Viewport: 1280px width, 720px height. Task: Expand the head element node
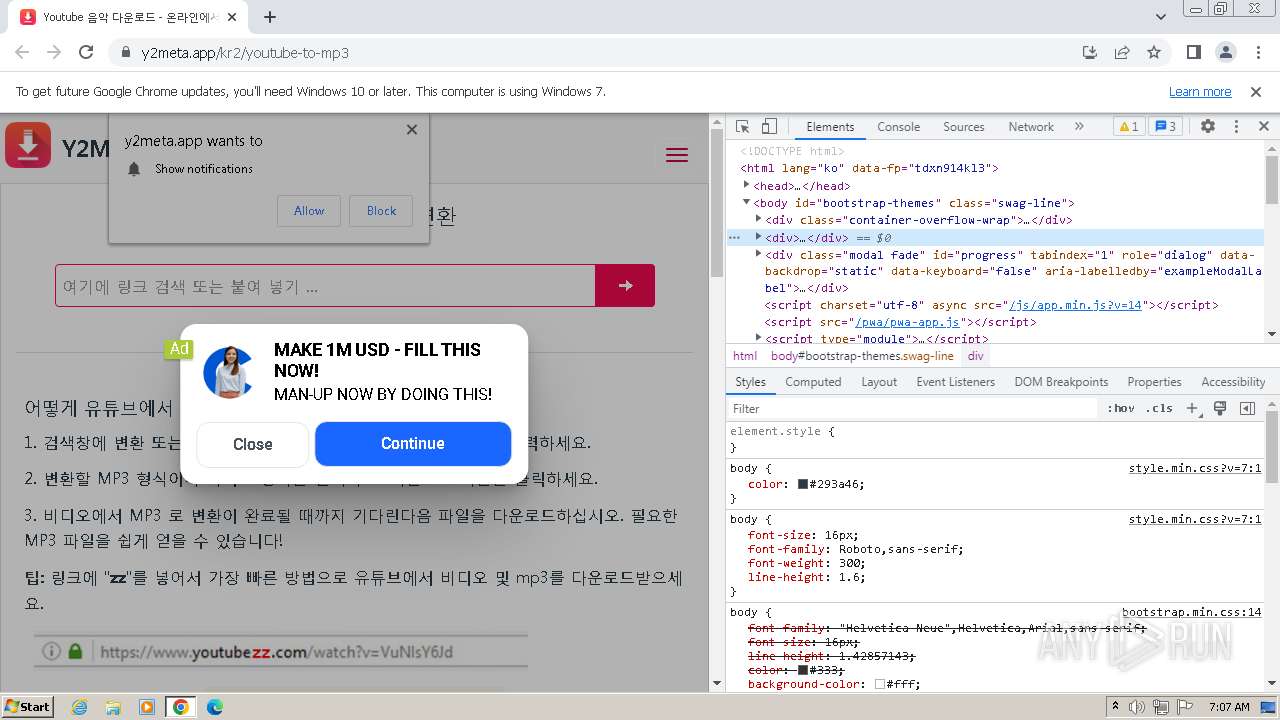coord(746,185)
